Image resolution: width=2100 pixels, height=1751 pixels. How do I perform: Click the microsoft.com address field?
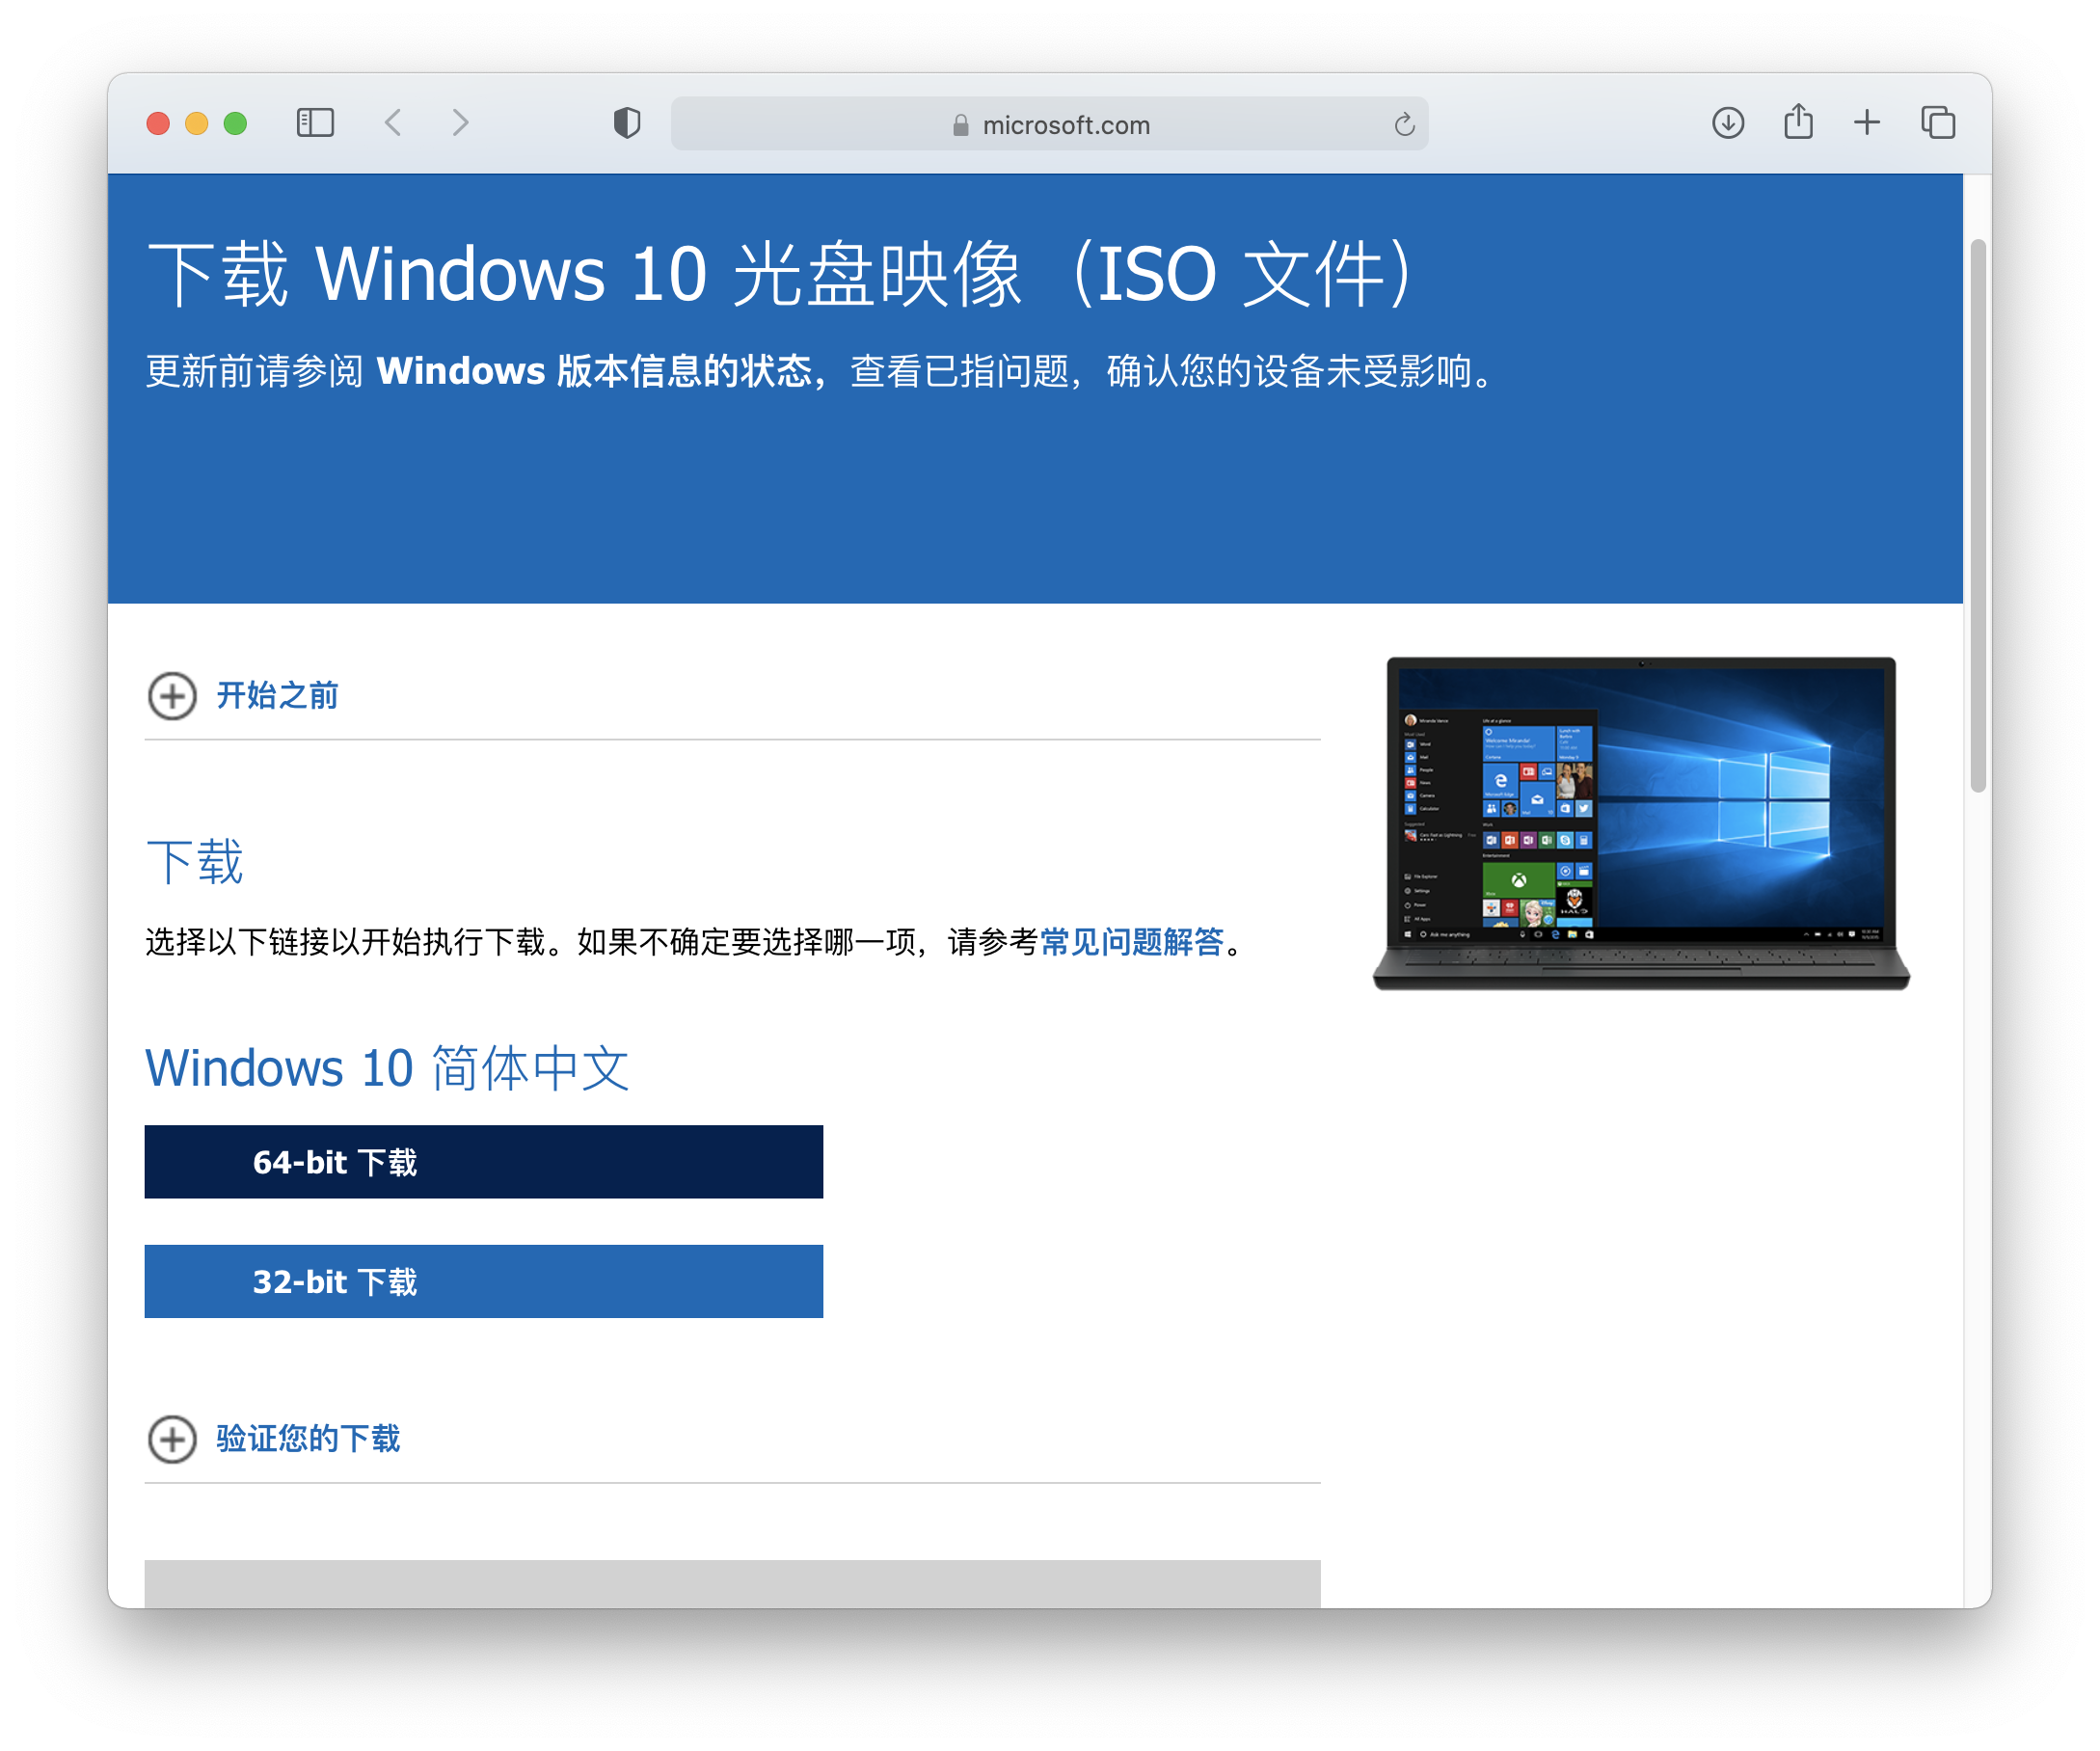pyautogui.click(x=1049, y=124)
